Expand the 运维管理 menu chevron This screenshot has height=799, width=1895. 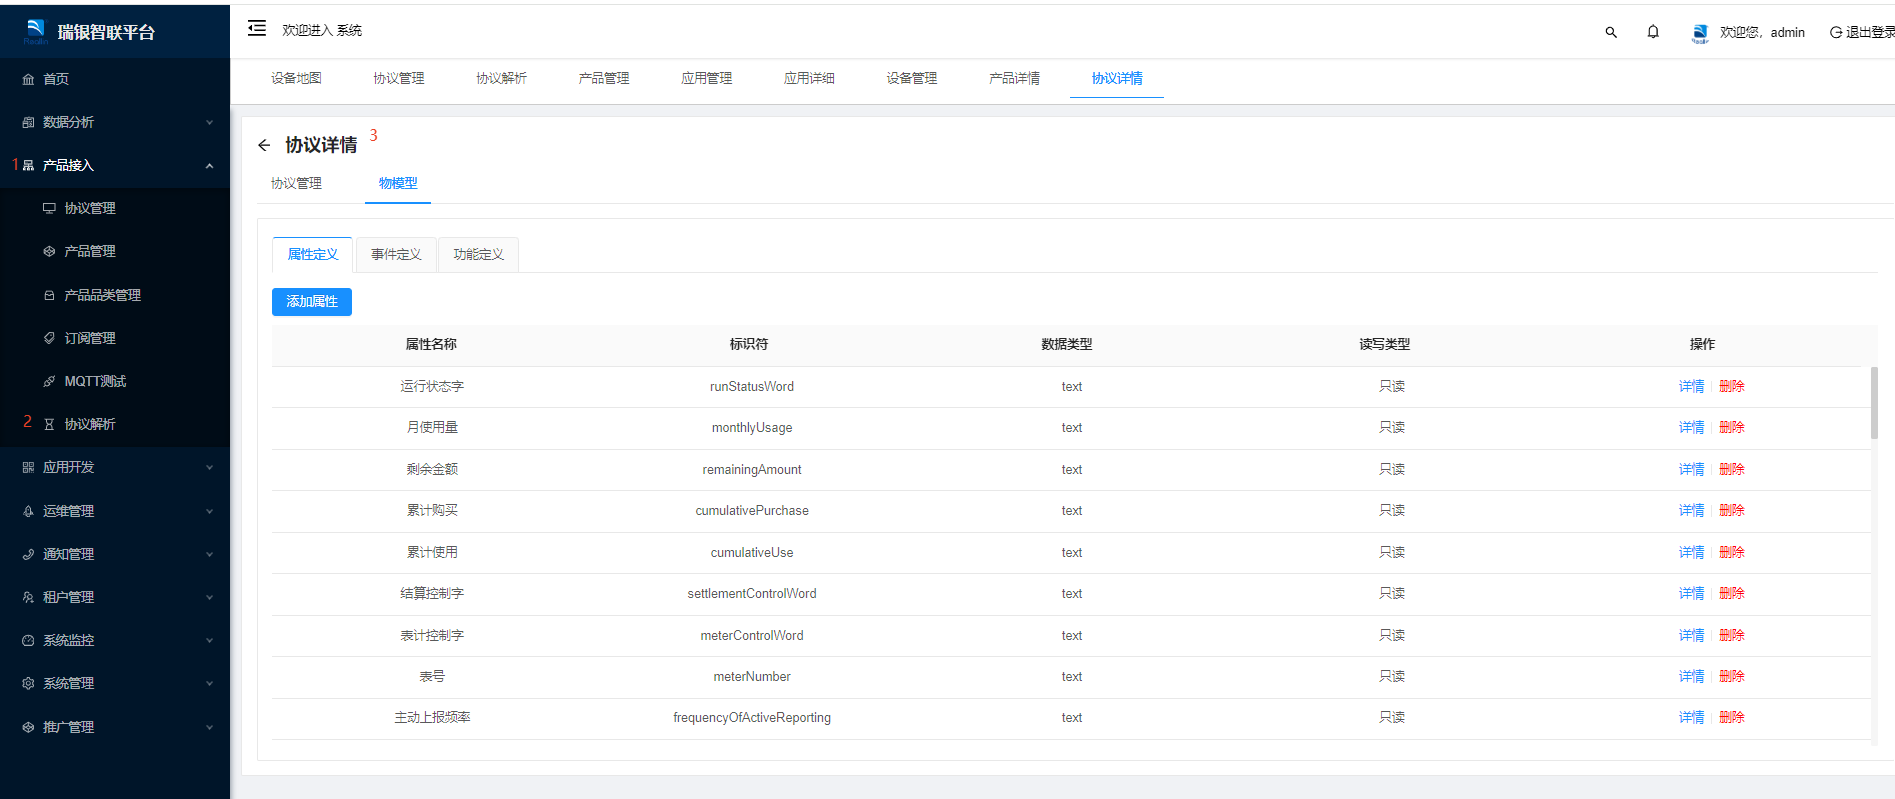pyautogui.click(x=209, y=511)
